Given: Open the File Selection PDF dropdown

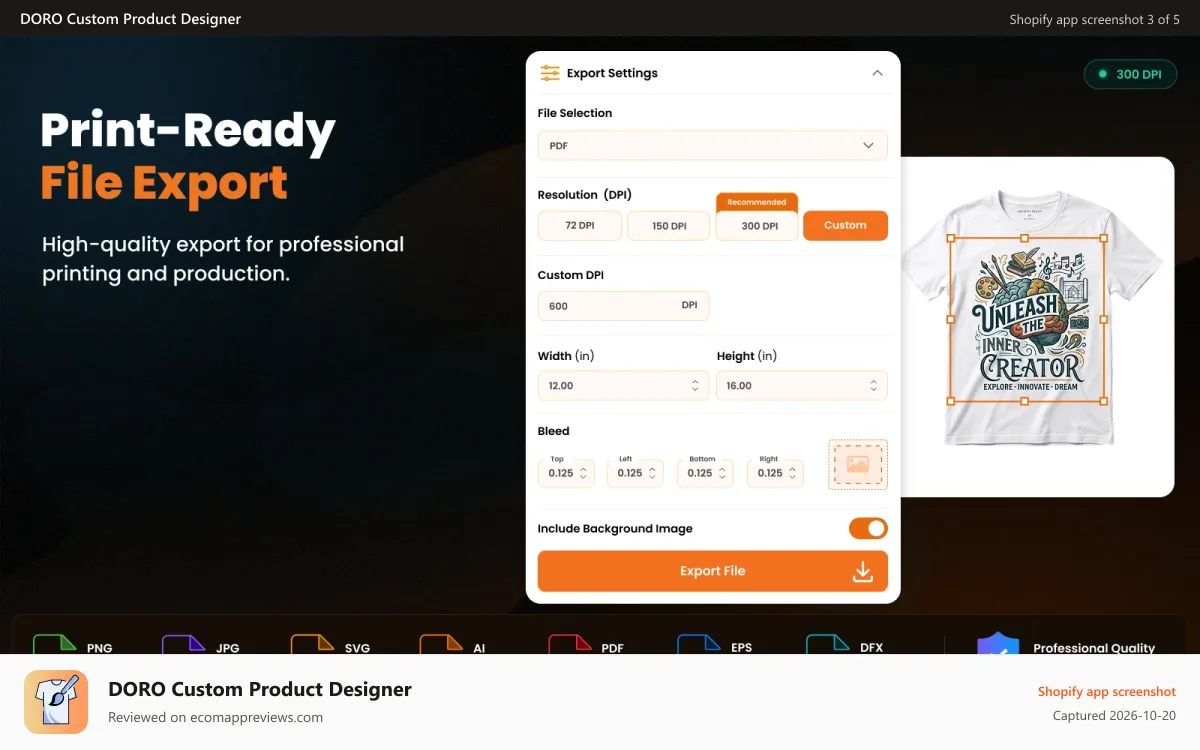Looking at the screenshot, I should click(712, 145).
